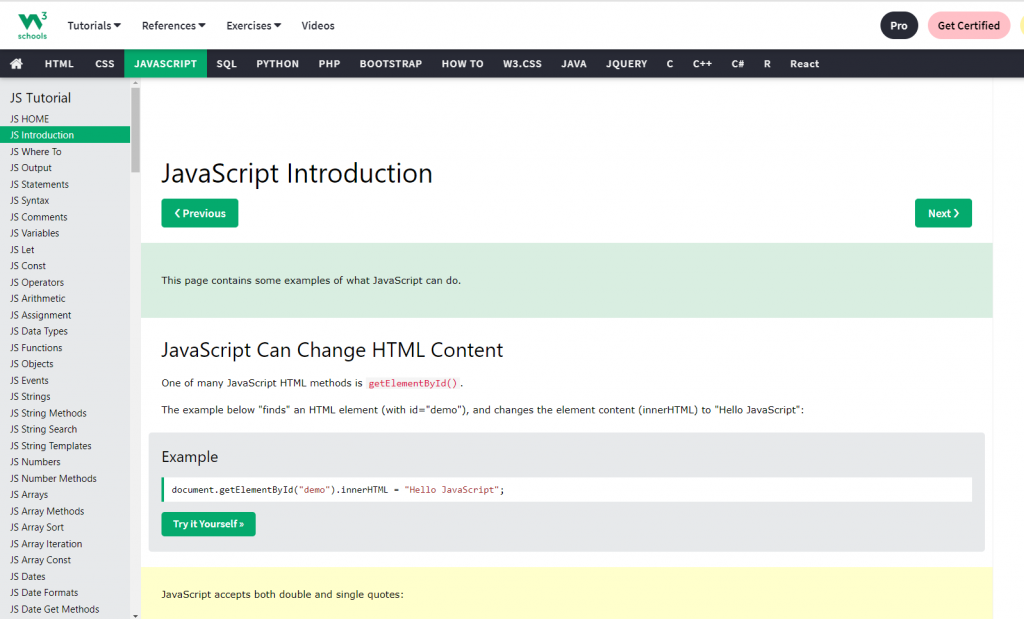
Task: Switch to the PYTHON tab
Action: [277, 64]
